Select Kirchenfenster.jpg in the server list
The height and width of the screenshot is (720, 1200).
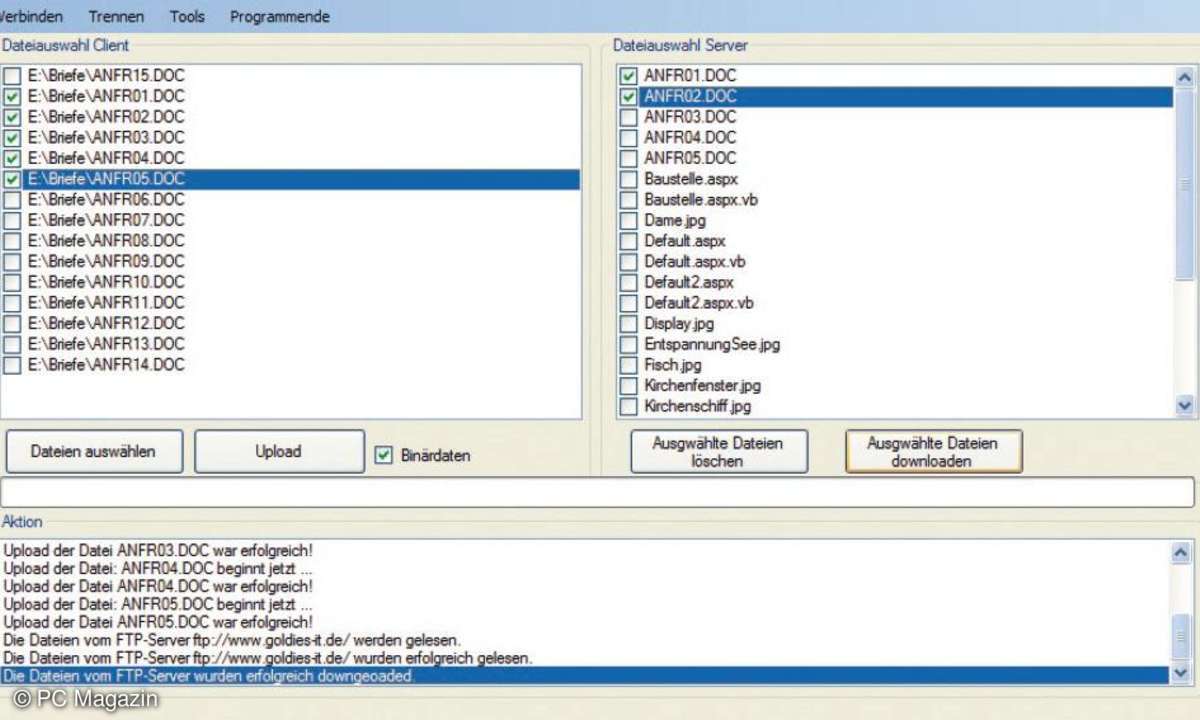(703, 386)
